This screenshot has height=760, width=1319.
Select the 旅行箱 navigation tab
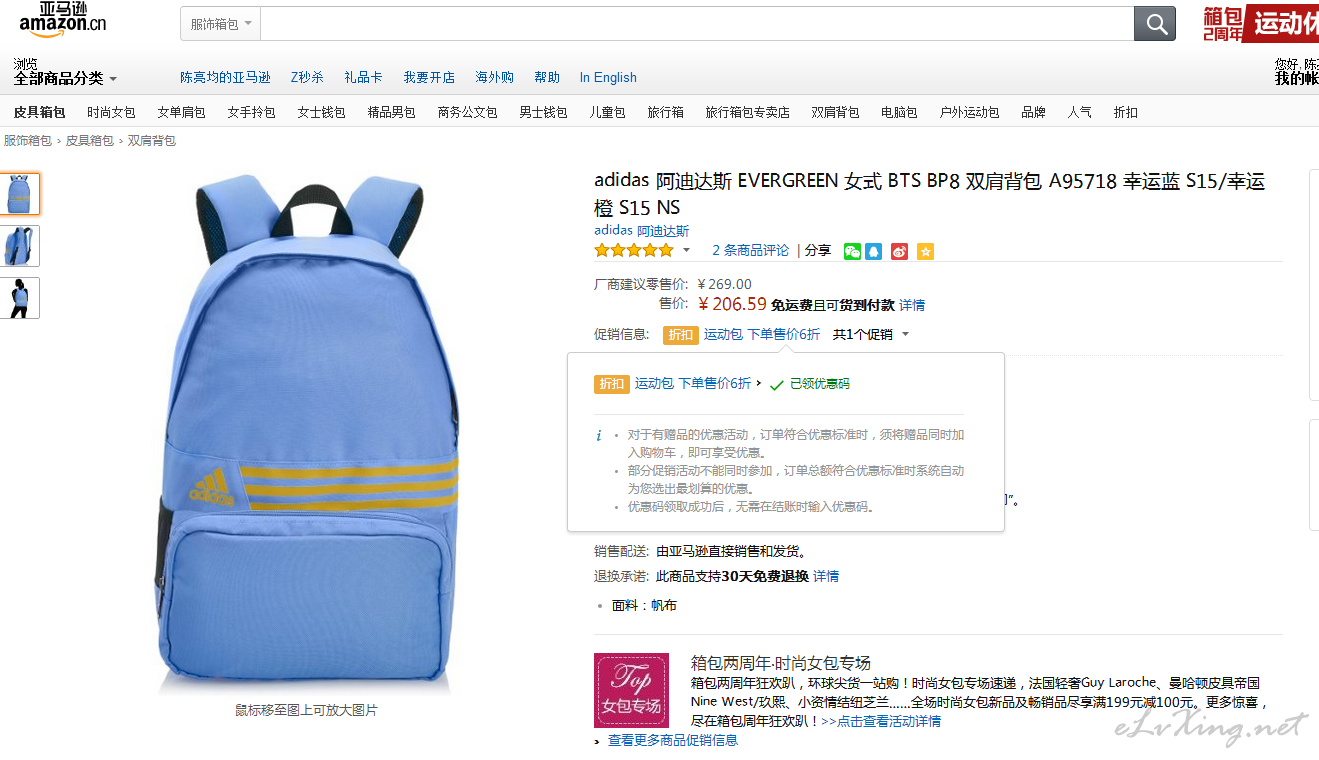tap(665, 112)
